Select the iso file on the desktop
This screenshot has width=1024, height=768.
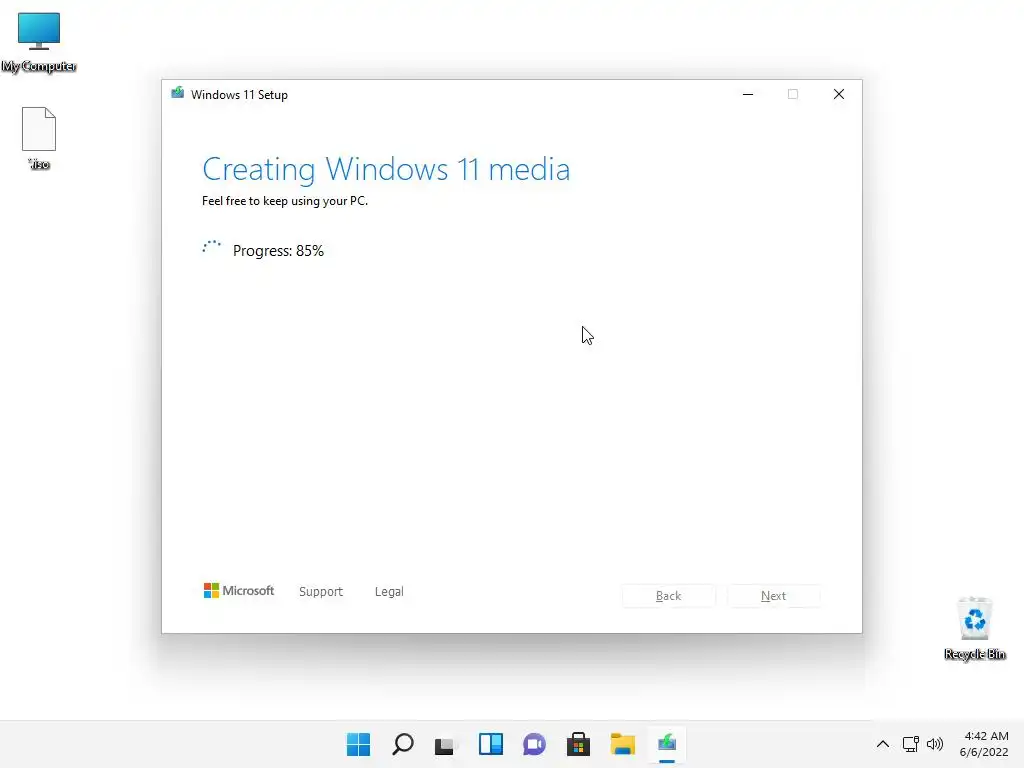tap(39, 138)
